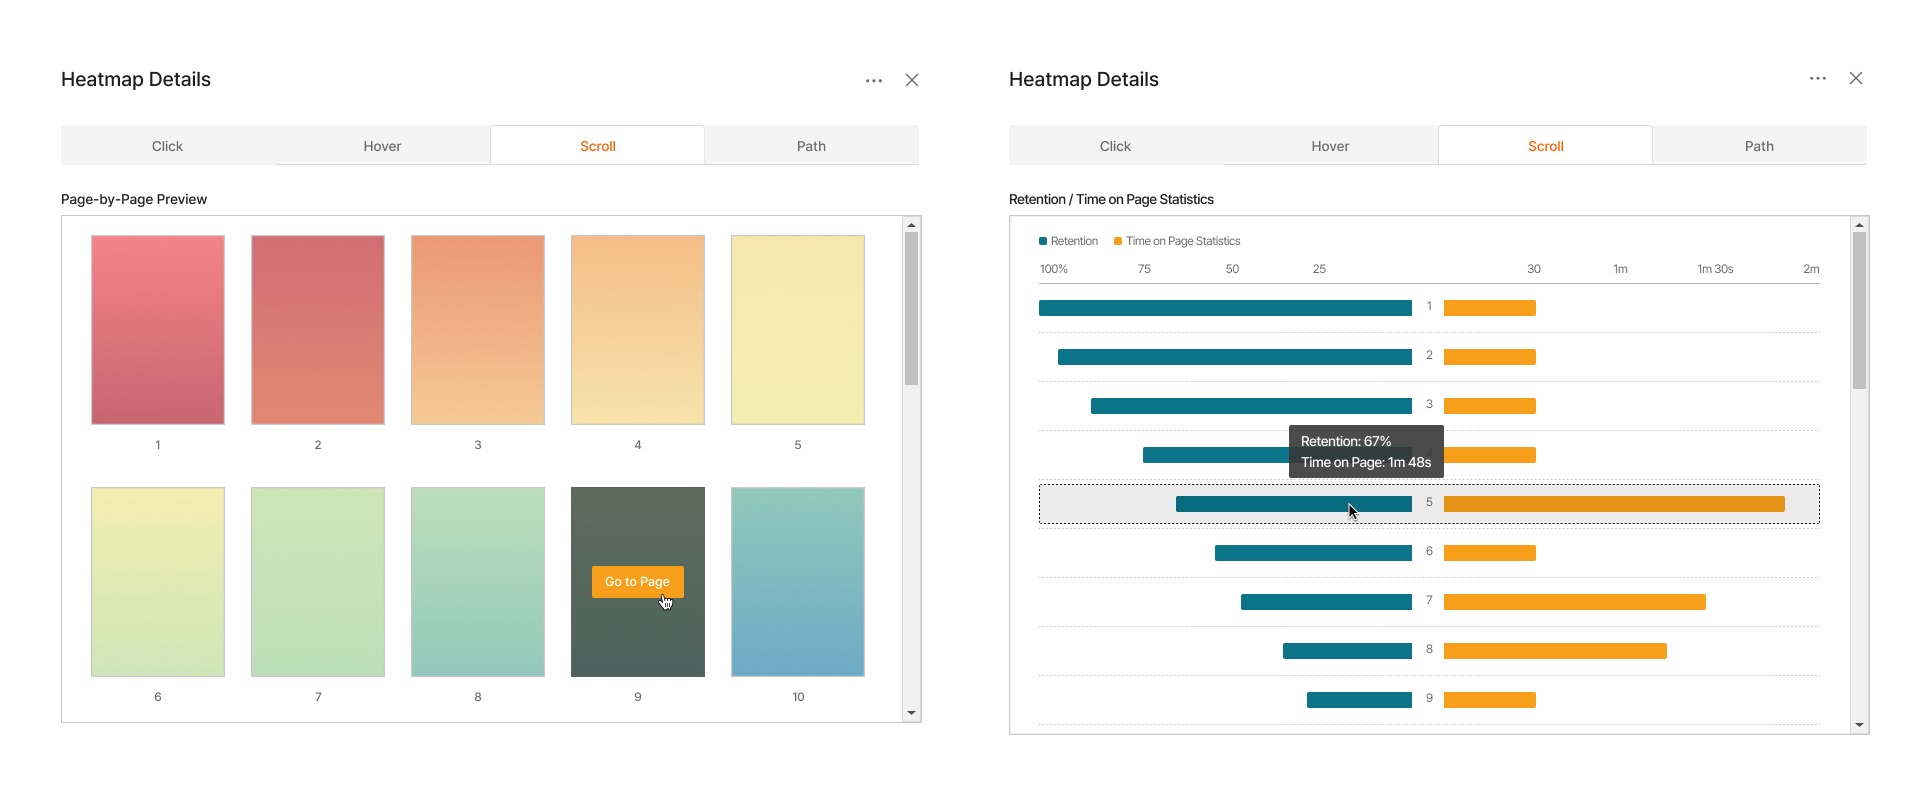Select the Hover tab in left panel
1932x800 pixels.
[x=382, y=146]
